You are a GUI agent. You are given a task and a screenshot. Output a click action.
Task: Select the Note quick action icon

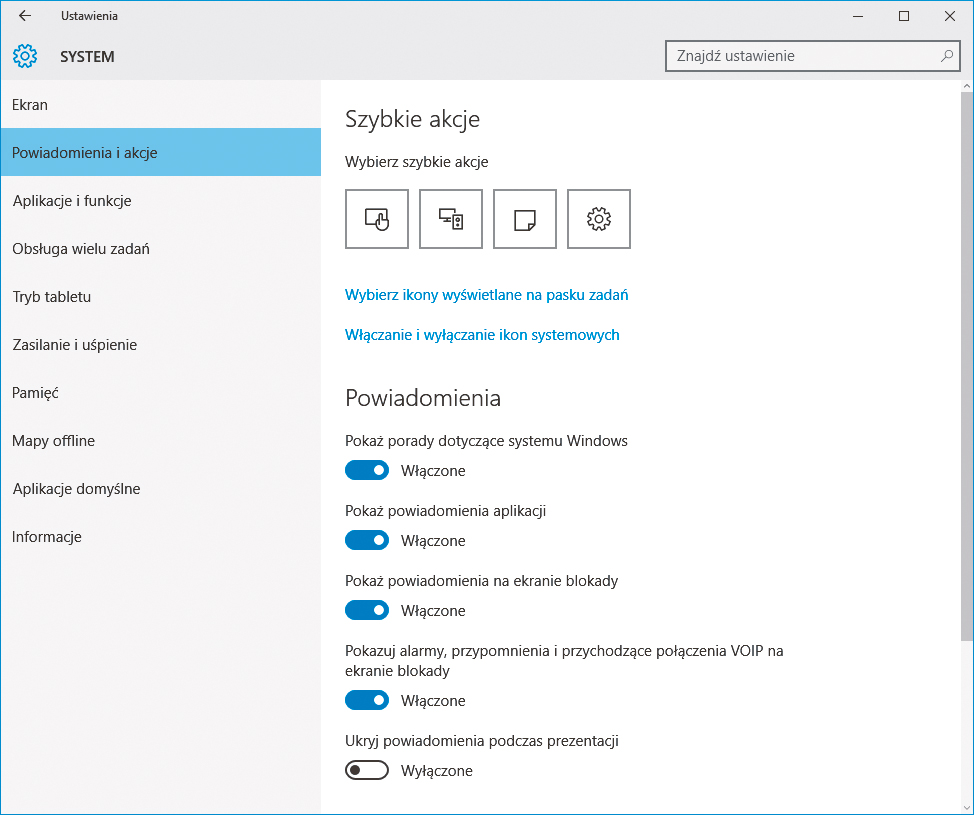tap(524, 218)
